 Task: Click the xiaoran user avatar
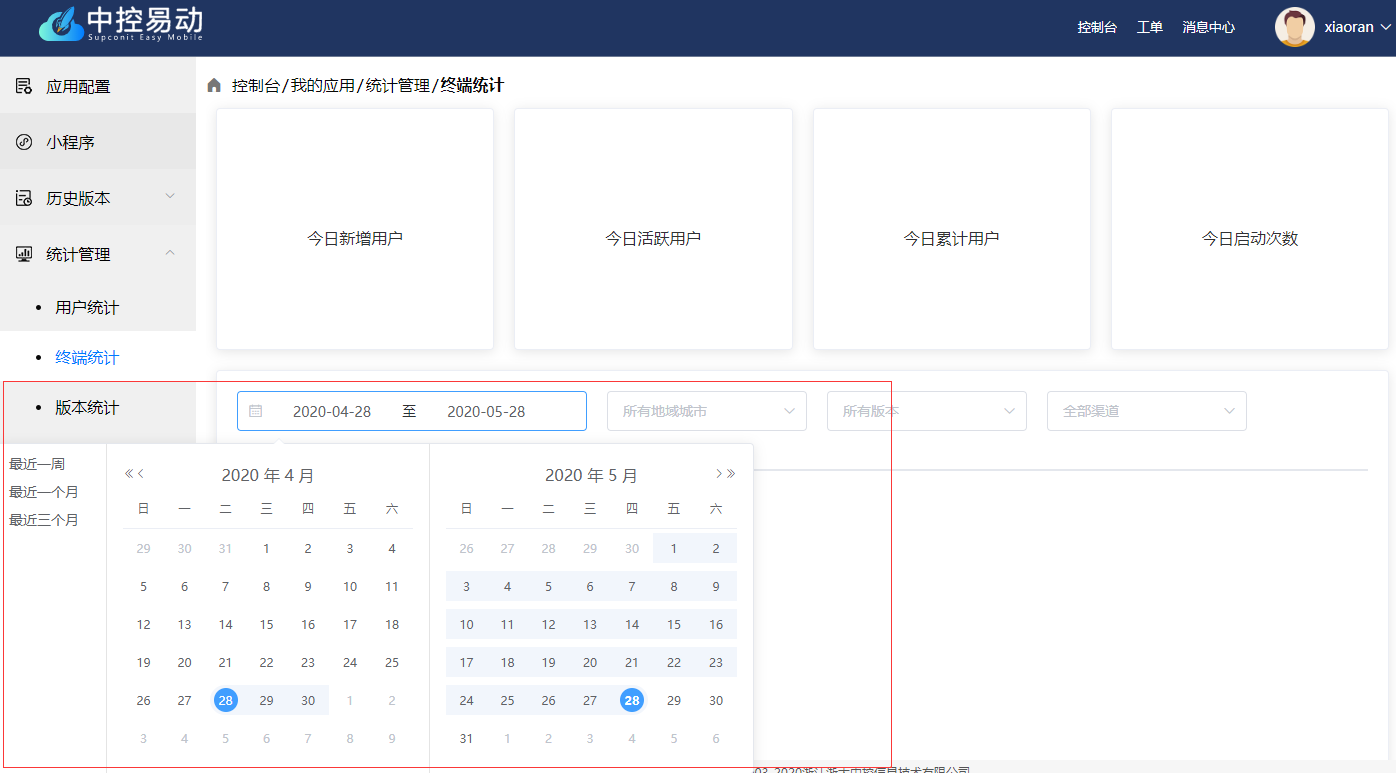tap(1295, 27)
